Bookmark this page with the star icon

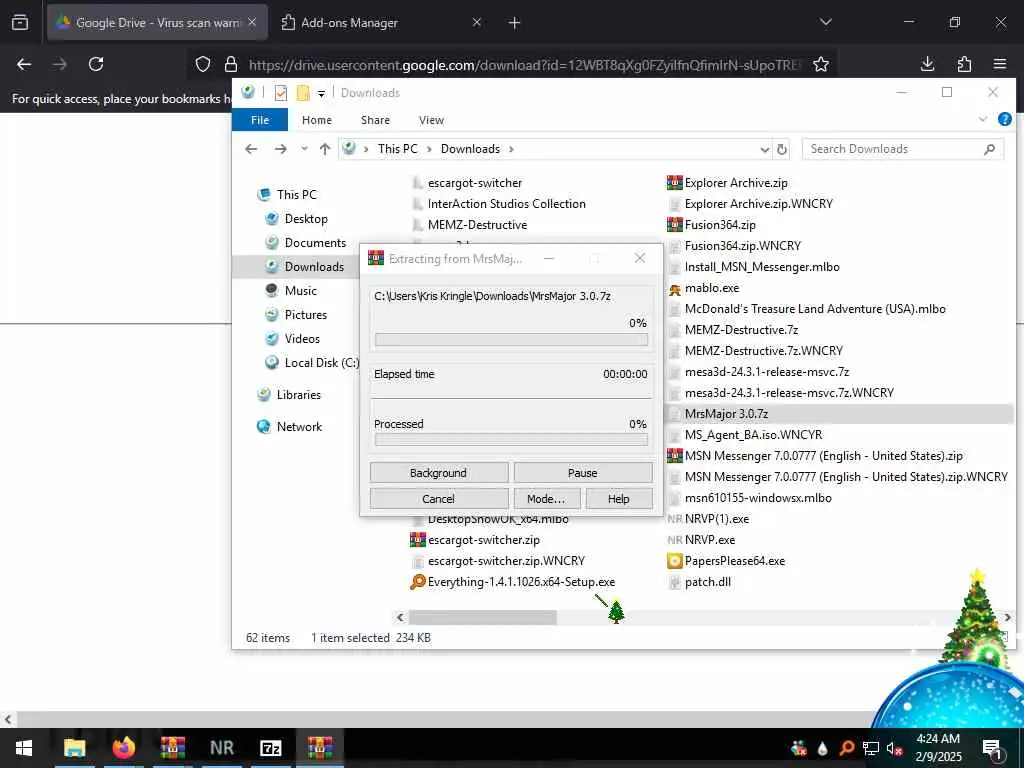821,64
